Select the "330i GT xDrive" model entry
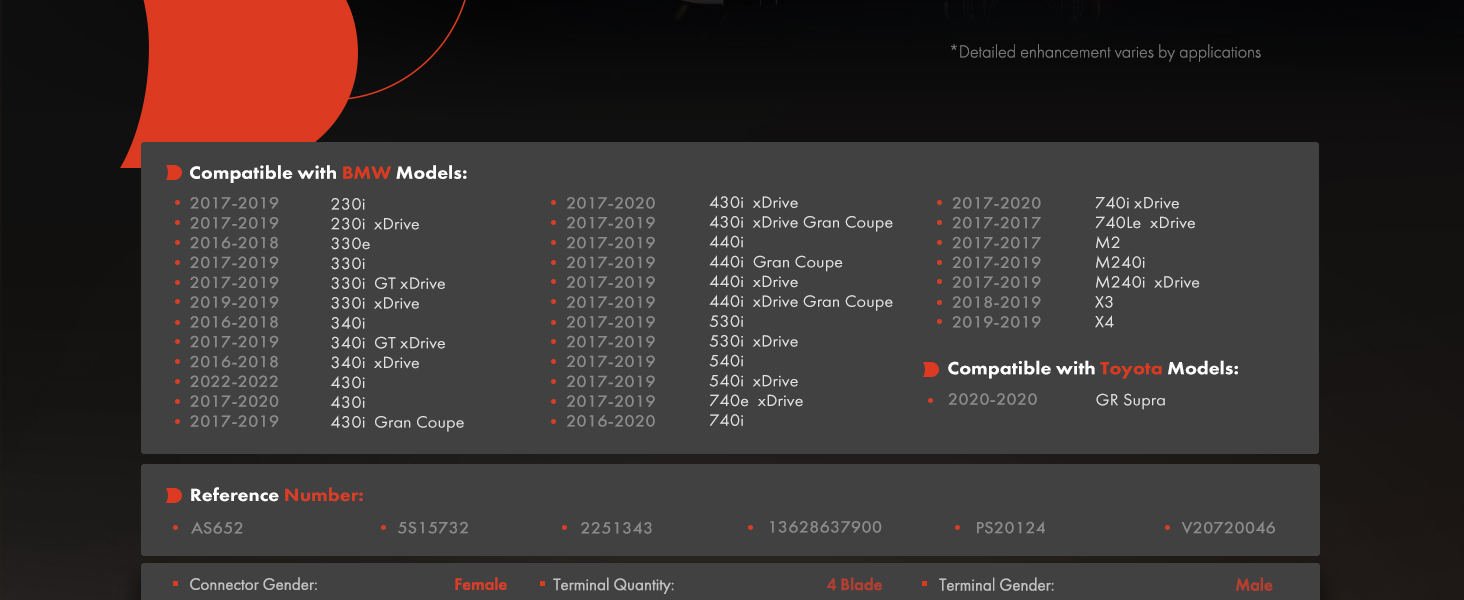 tap(388, 283)
